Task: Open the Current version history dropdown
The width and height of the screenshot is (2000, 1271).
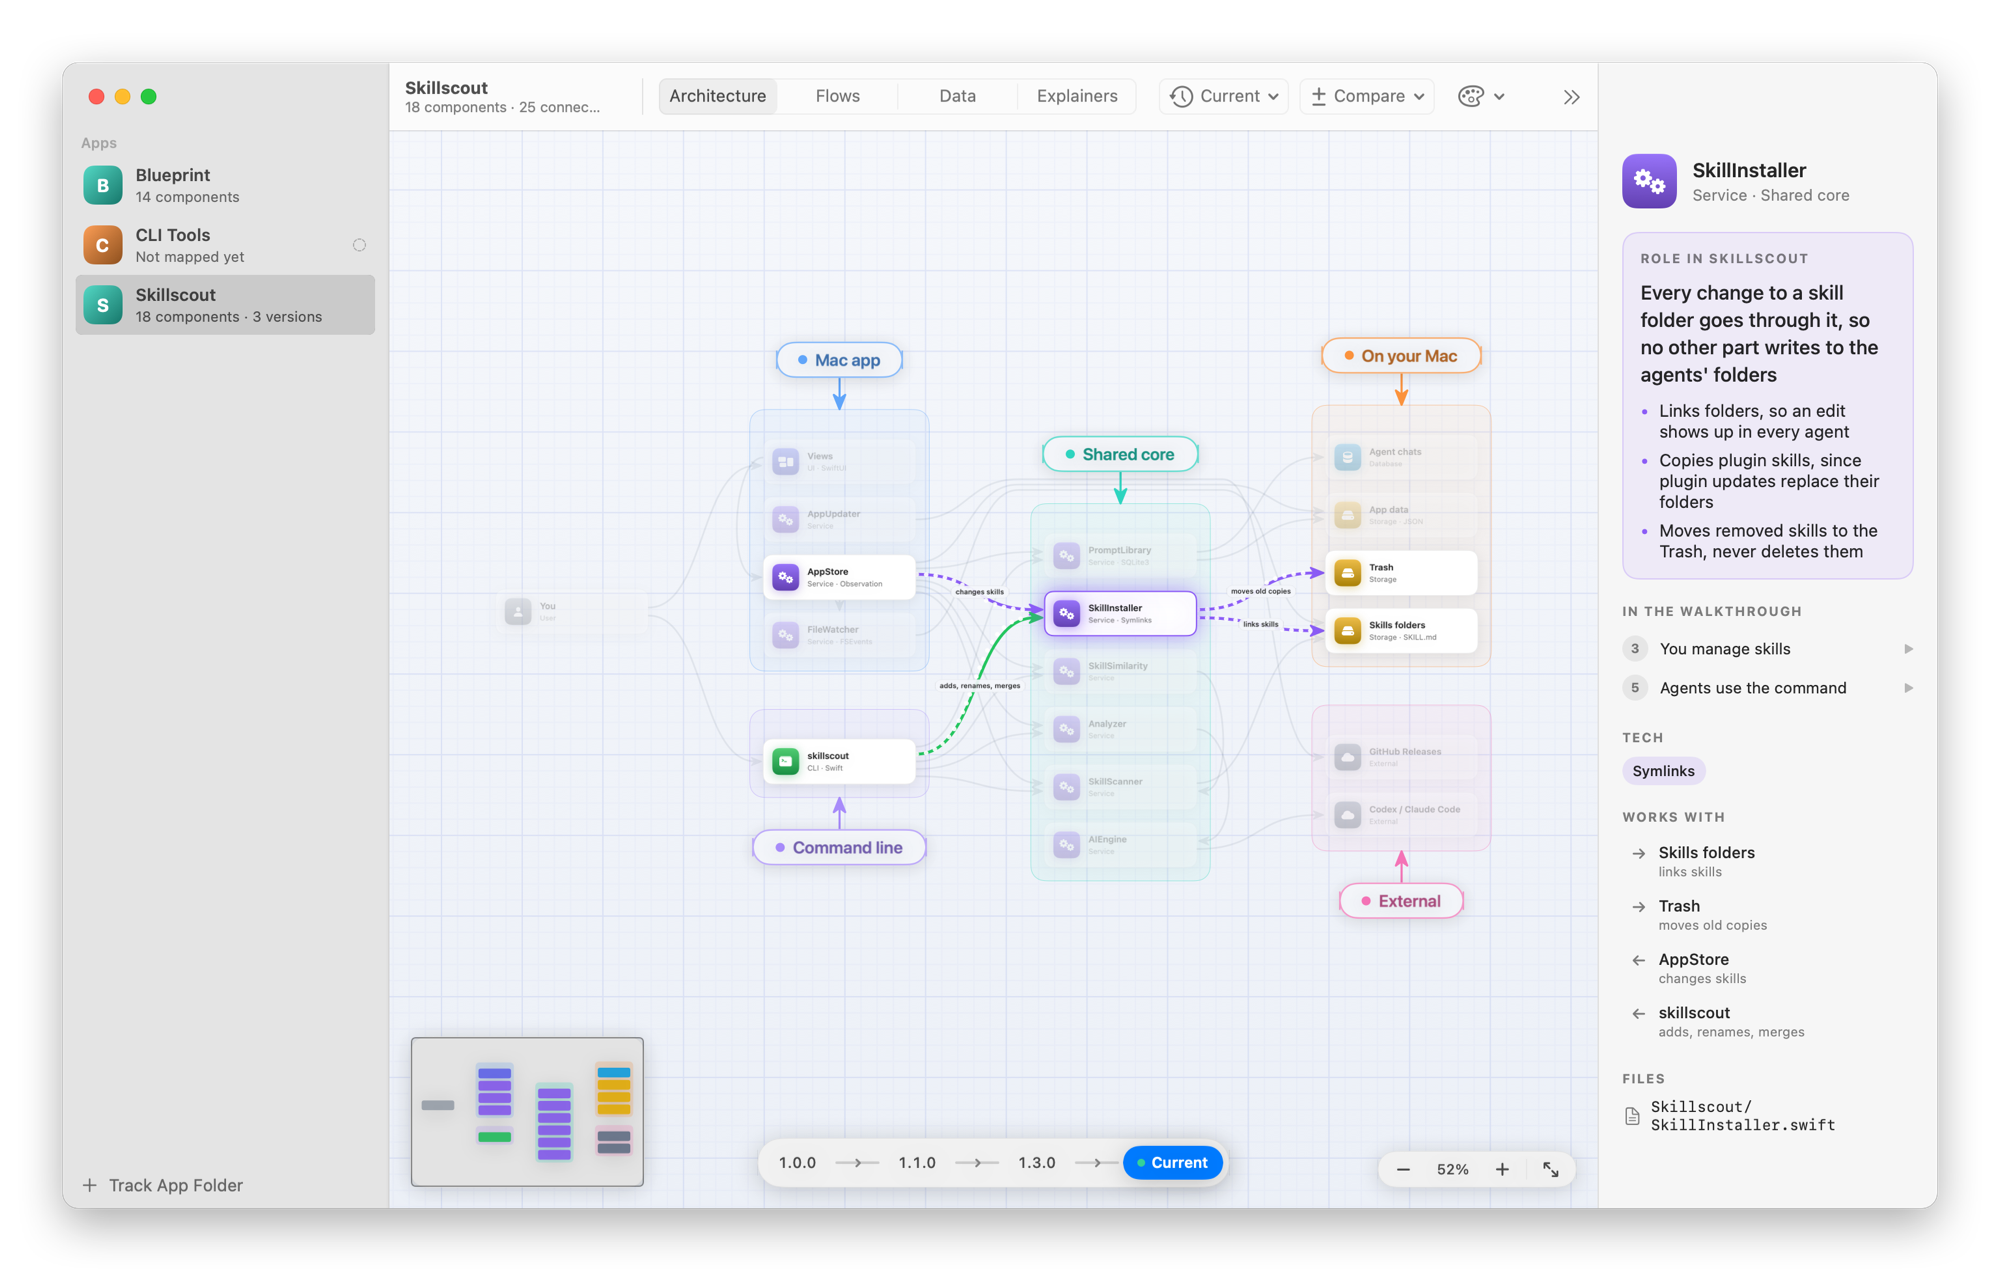Action: pos(1223,96)
